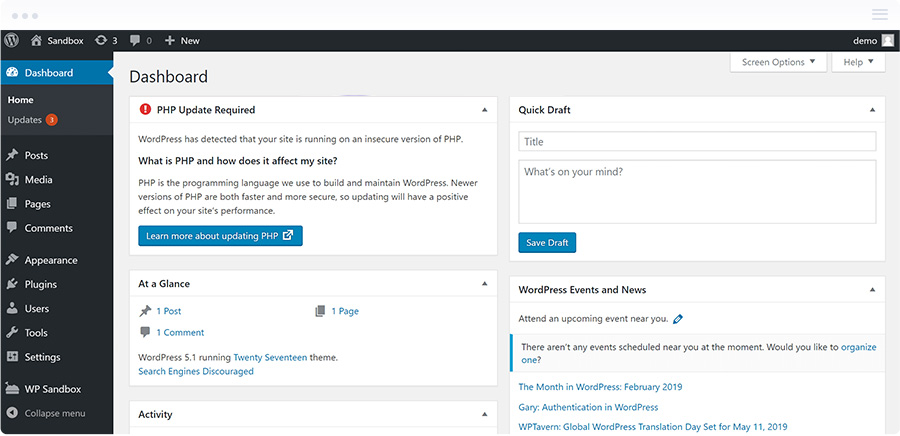Click the Save Draft button
900x436 pixels.
click(547, 243)
